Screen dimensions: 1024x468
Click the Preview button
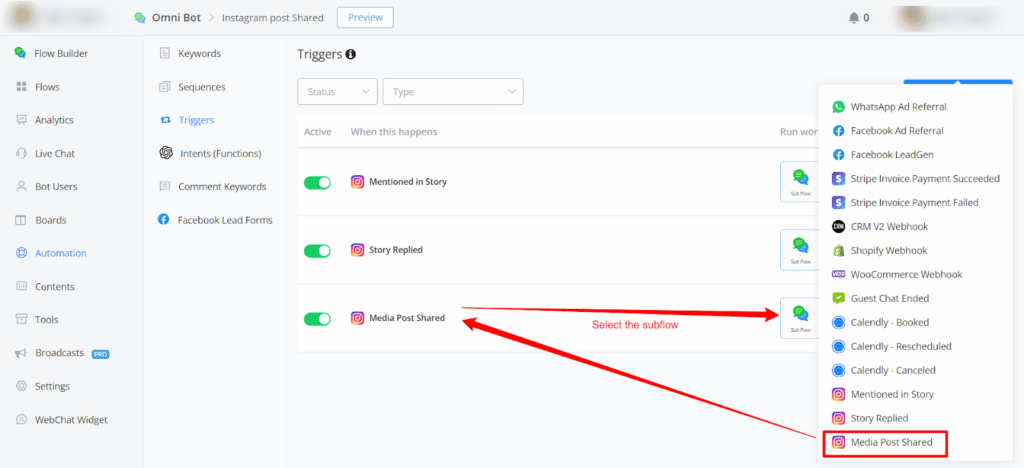tap(365, 17)
